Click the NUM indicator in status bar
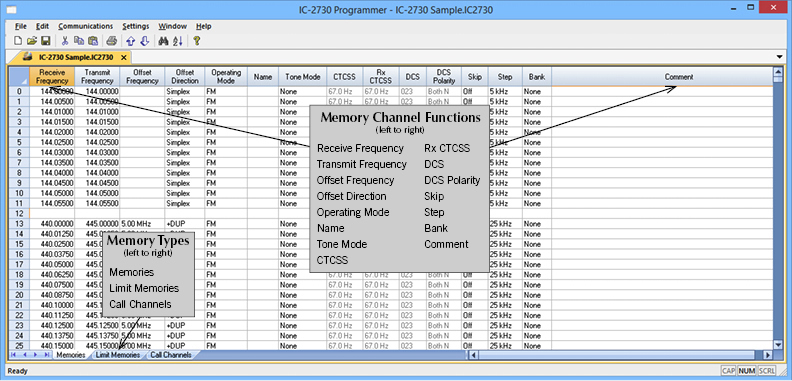This screenshot has height=381, width=792. pos(747,371)
